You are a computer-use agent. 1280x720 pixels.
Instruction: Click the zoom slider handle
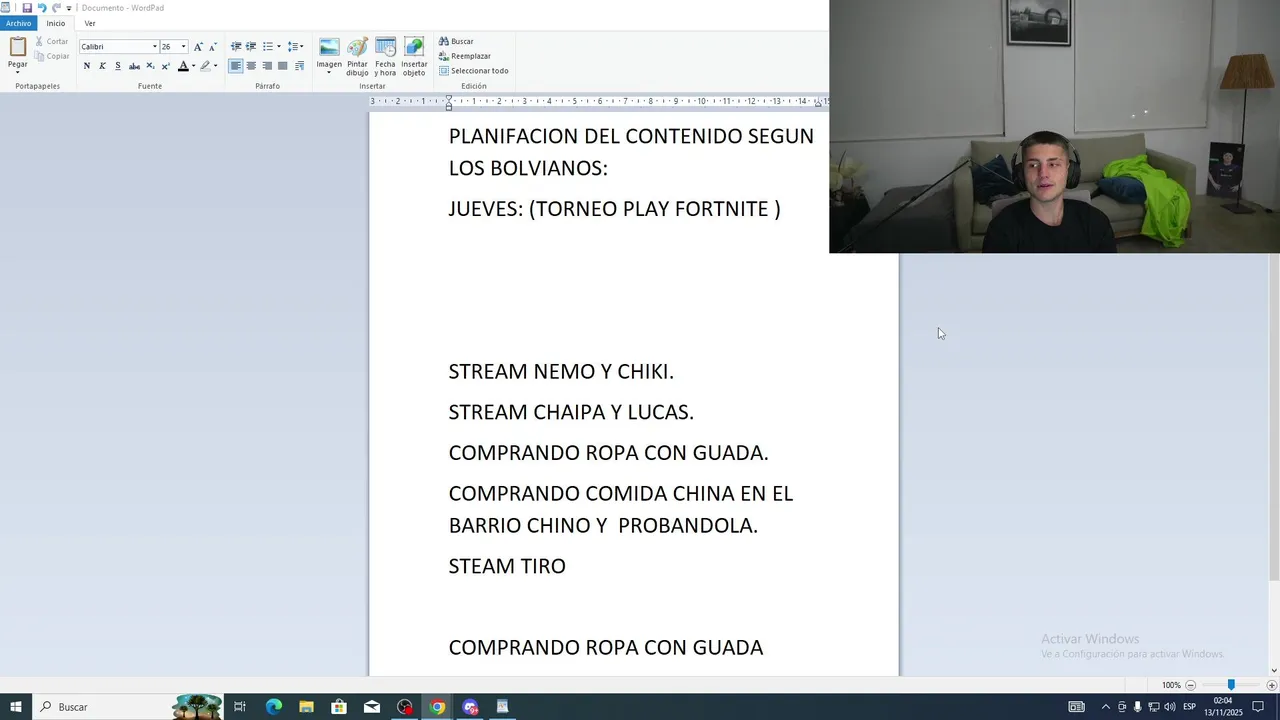[1231, 685]
